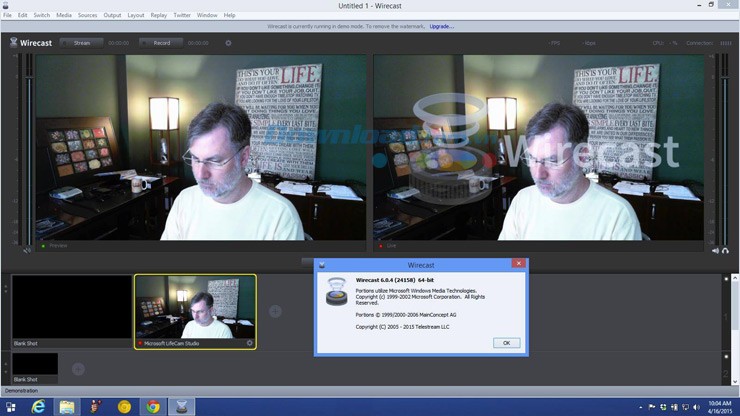Open the yellow circle app on taskbar
Viewport: 740px width, 416px height.
(x=124, y=407)
